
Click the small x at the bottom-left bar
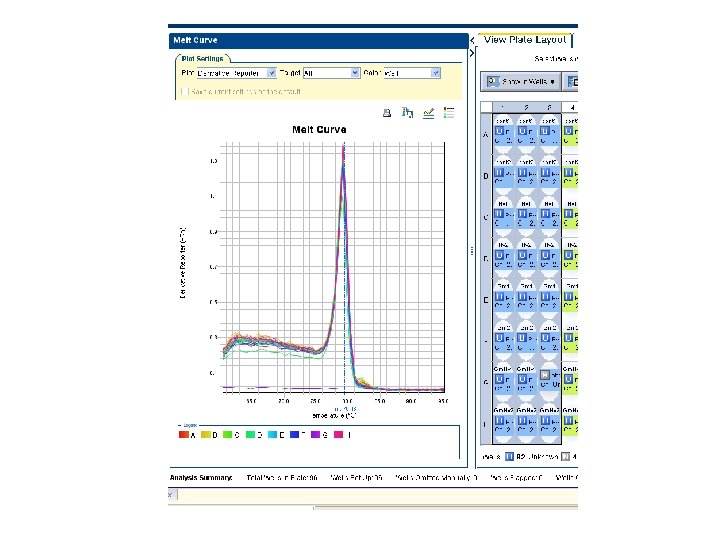pos(170,495)
